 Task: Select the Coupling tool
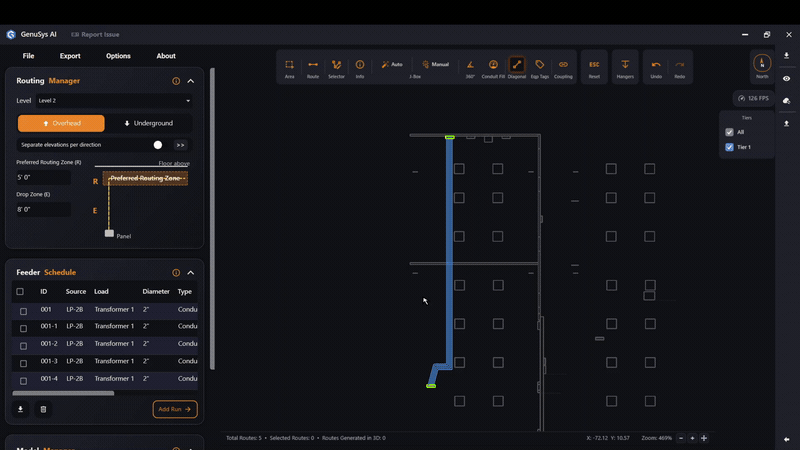(563, 68)
